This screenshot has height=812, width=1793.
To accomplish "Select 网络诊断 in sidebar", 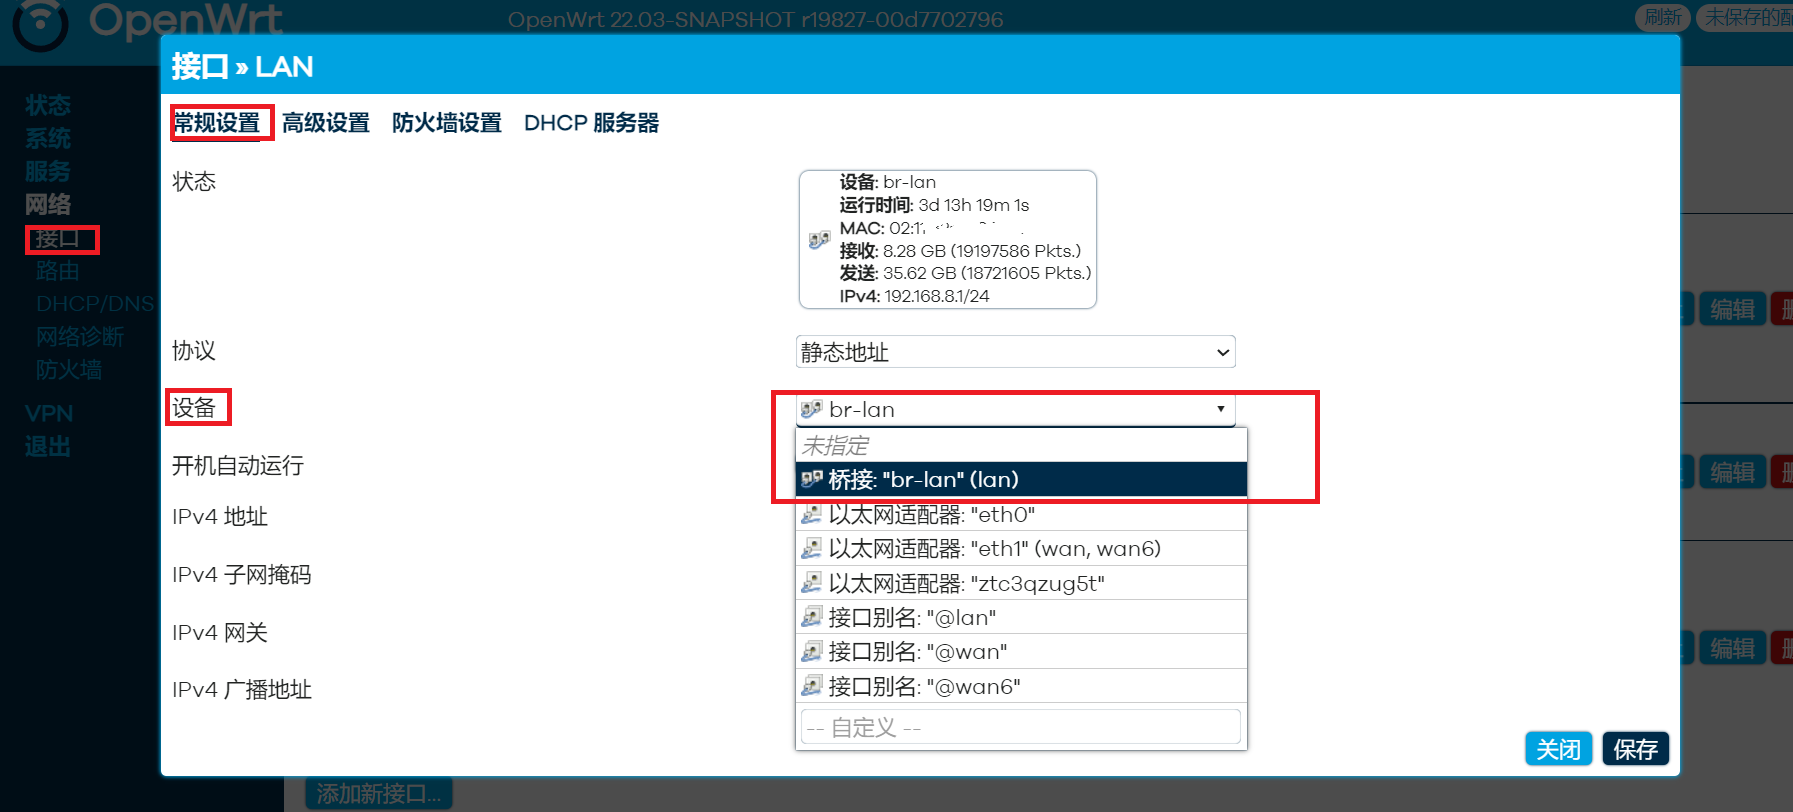I will [80, 337].
